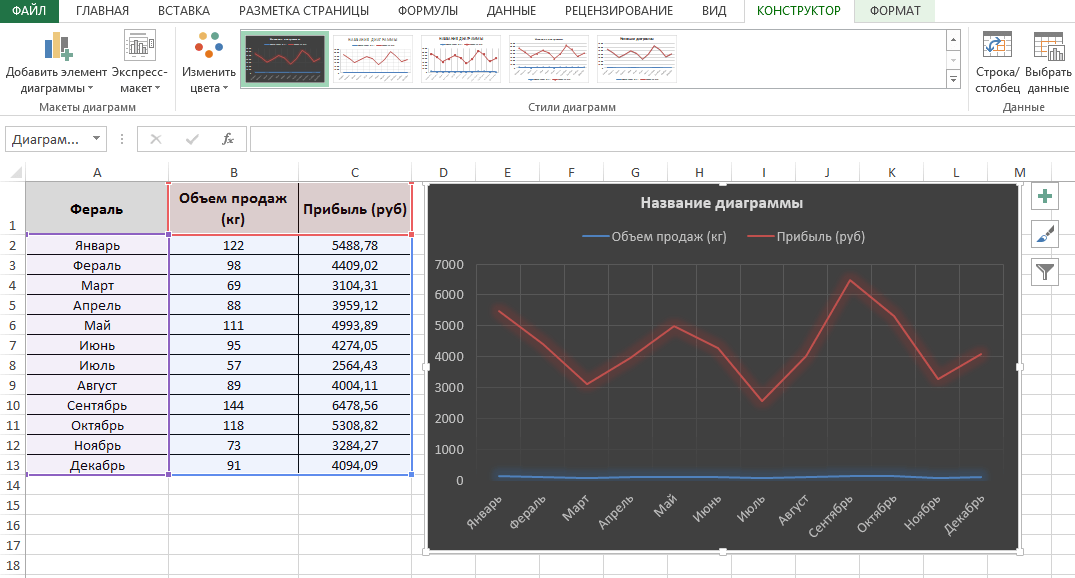Click the chart title 'Название диаграммы'

click(x=721, y=203)
